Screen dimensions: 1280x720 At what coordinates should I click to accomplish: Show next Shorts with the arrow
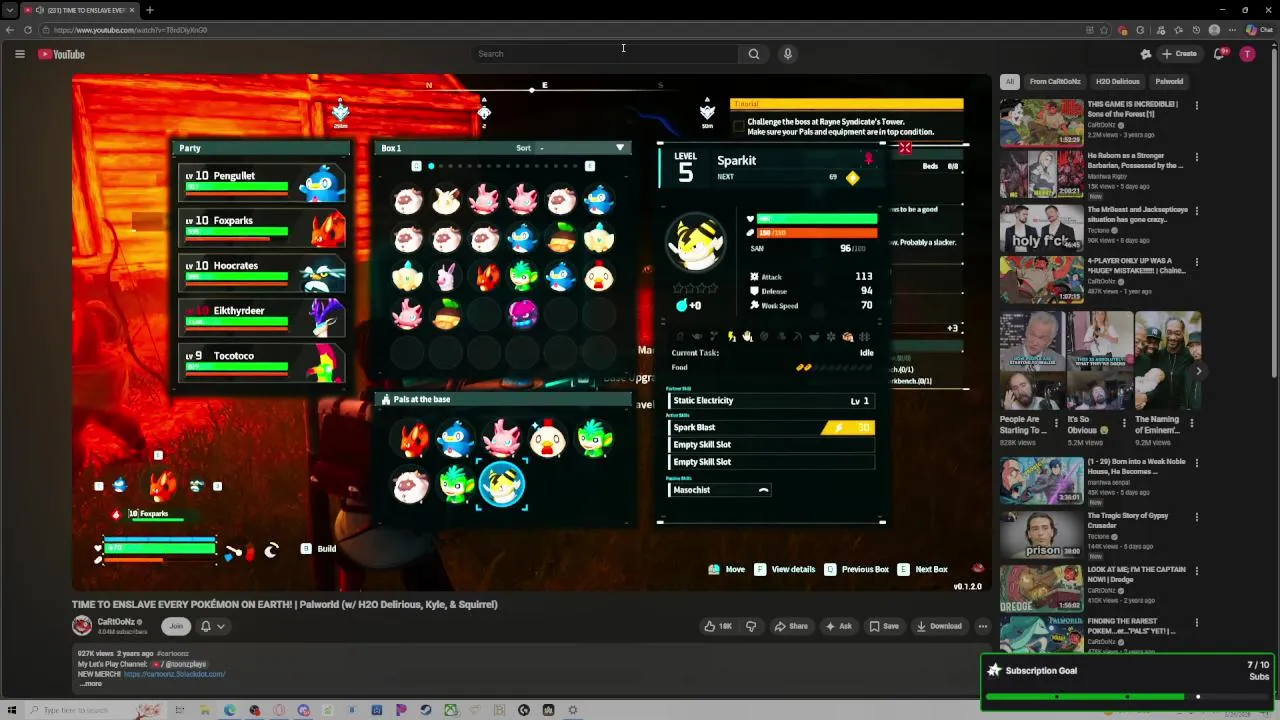[x=1199, y=371]
